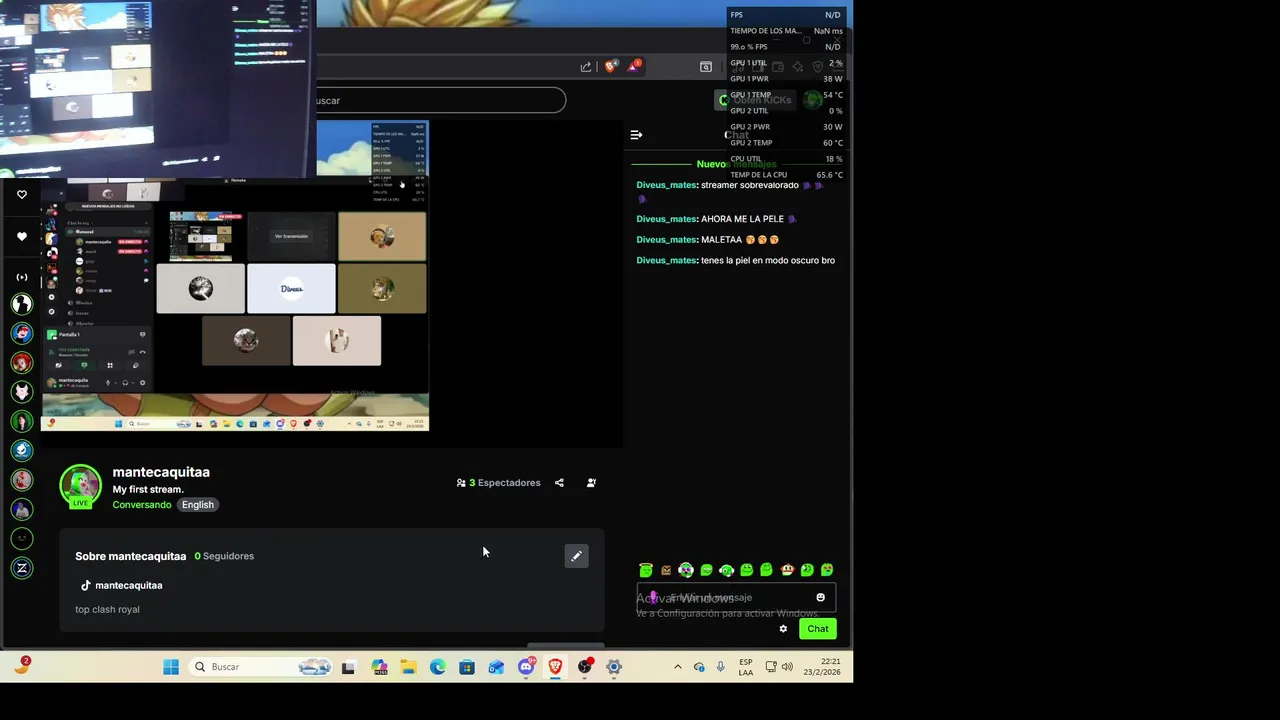Screen dimensions: 1280x720
Task: Open Microsoft Edge from the taskbar
Action: [438, 667]
